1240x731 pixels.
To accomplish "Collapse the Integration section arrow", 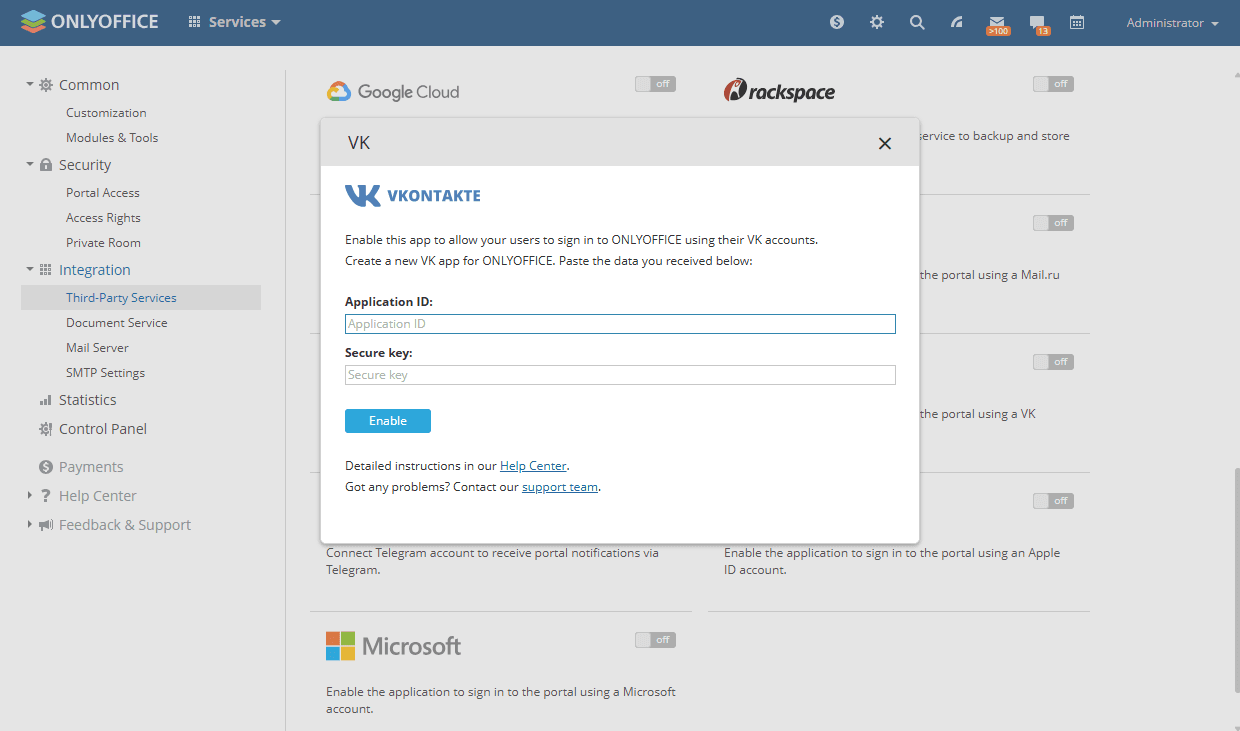I will [30, 270].
